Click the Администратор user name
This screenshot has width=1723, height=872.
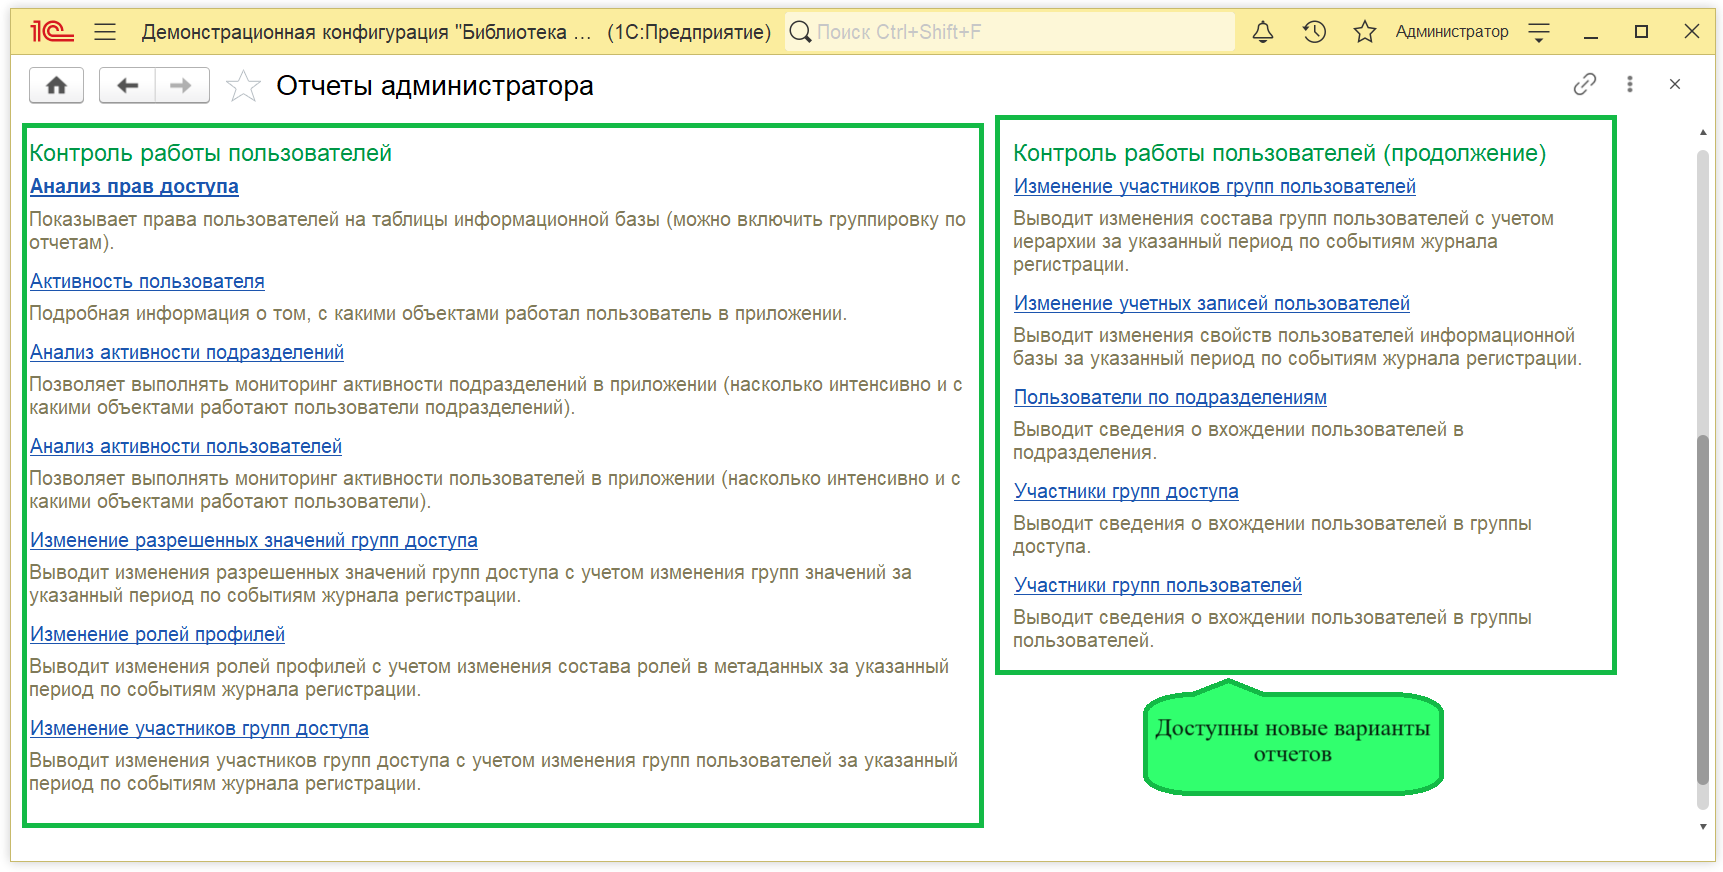point(1451,32)
